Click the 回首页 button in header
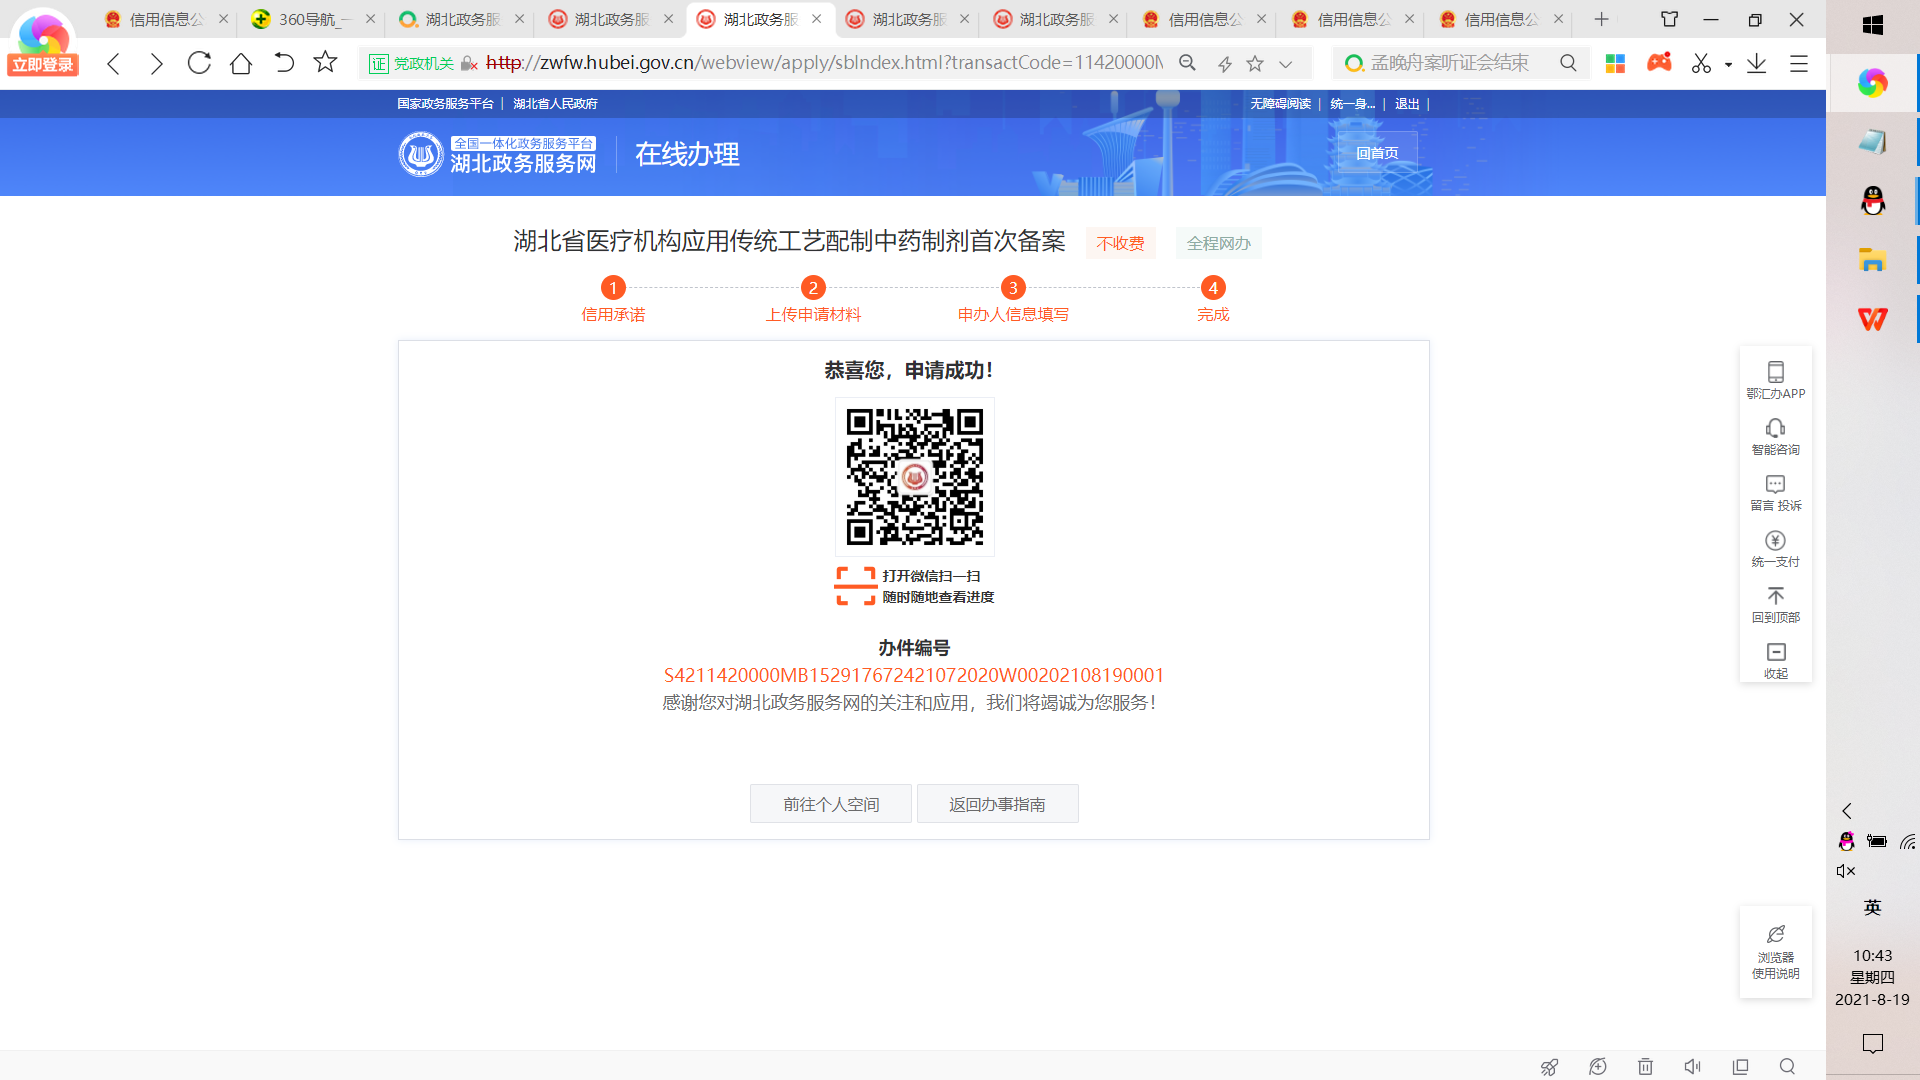The image size is (1920, 1080). pyautogui.click(x=1377, y=153)
